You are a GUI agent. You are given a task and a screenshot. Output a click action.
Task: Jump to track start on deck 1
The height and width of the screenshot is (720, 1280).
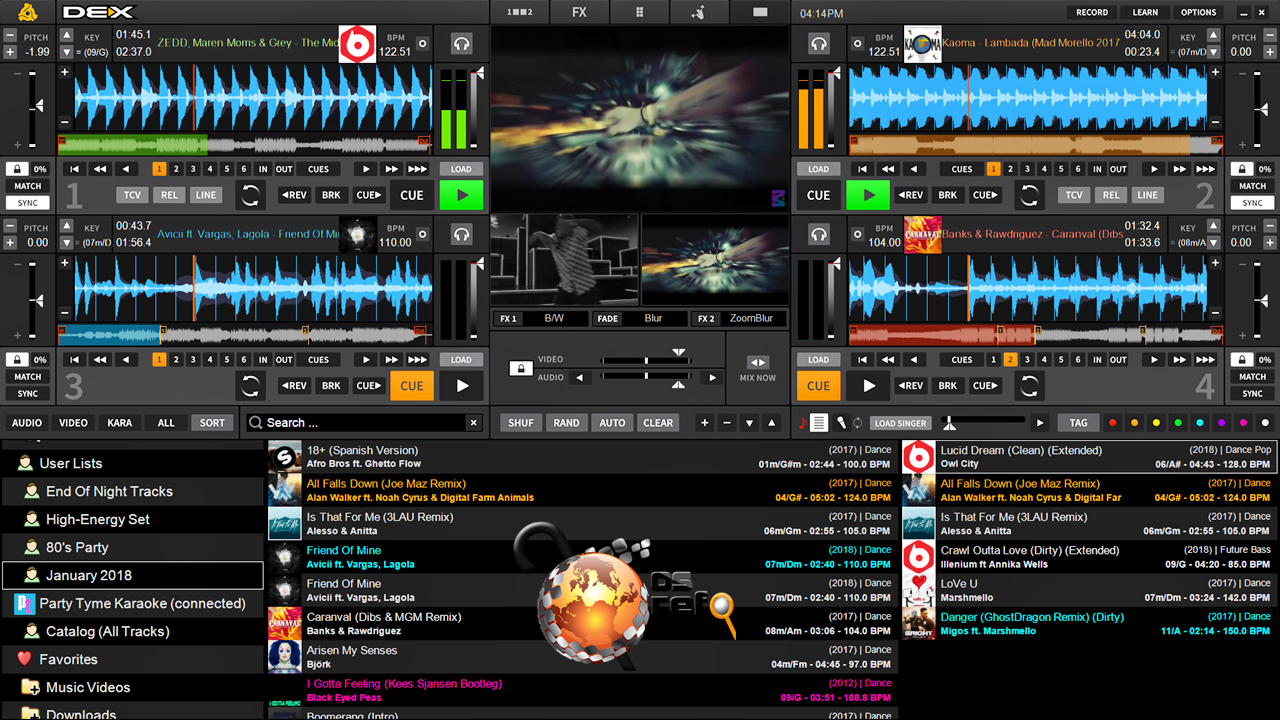(74, 169)
